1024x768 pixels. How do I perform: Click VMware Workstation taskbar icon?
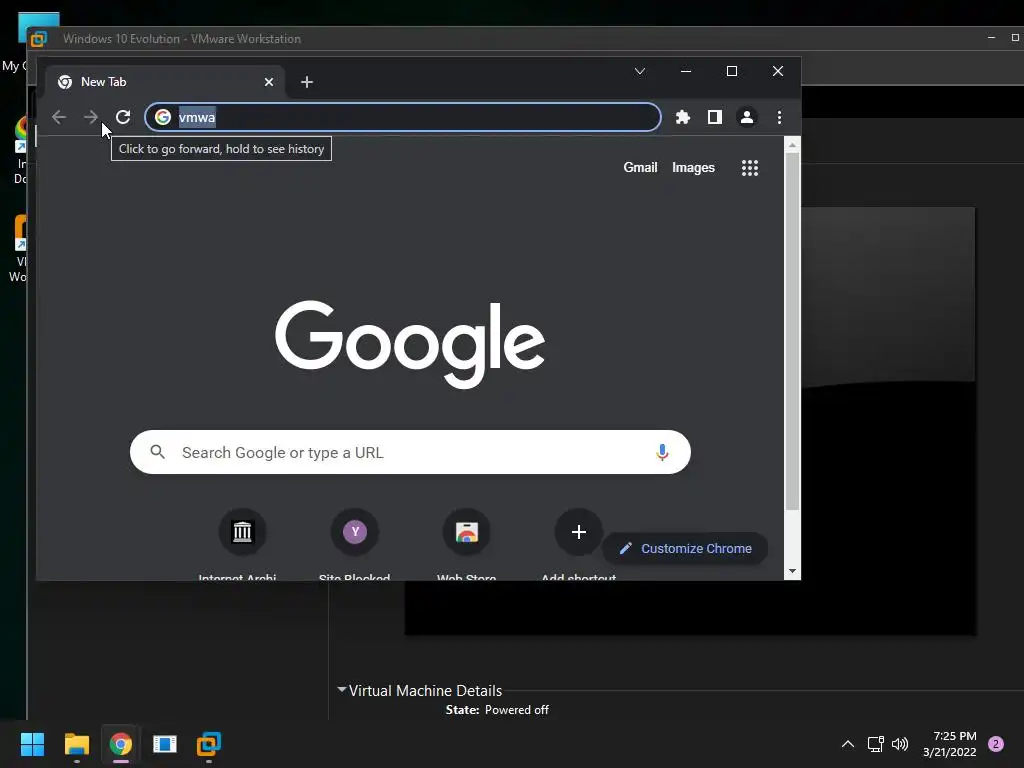[209, 744]
